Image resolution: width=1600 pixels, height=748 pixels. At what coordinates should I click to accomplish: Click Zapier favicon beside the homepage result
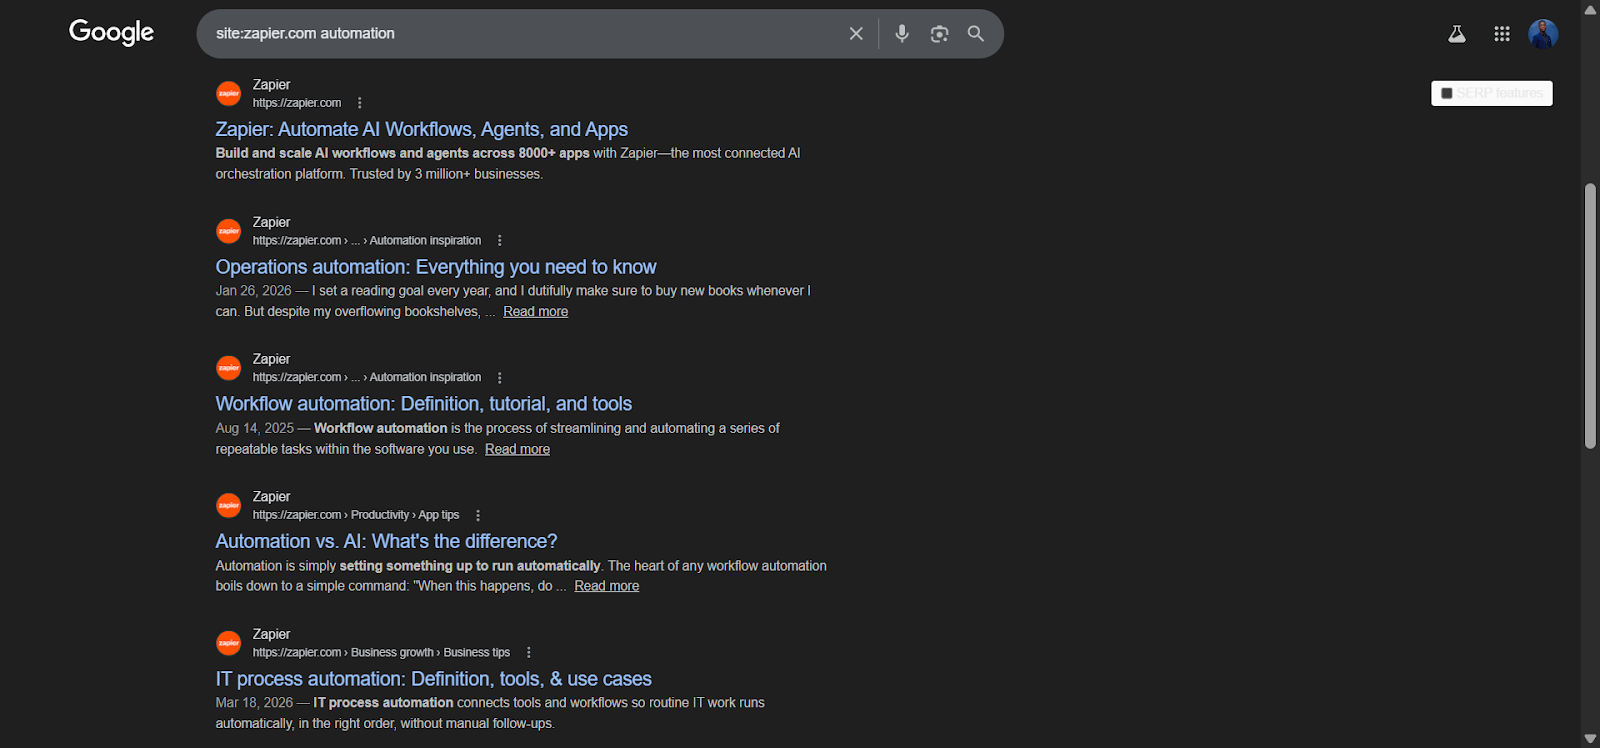tap(229, 94)
